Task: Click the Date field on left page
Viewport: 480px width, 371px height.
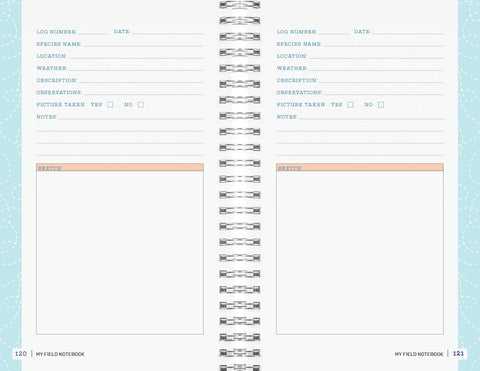Action: [x=168, y=32]
